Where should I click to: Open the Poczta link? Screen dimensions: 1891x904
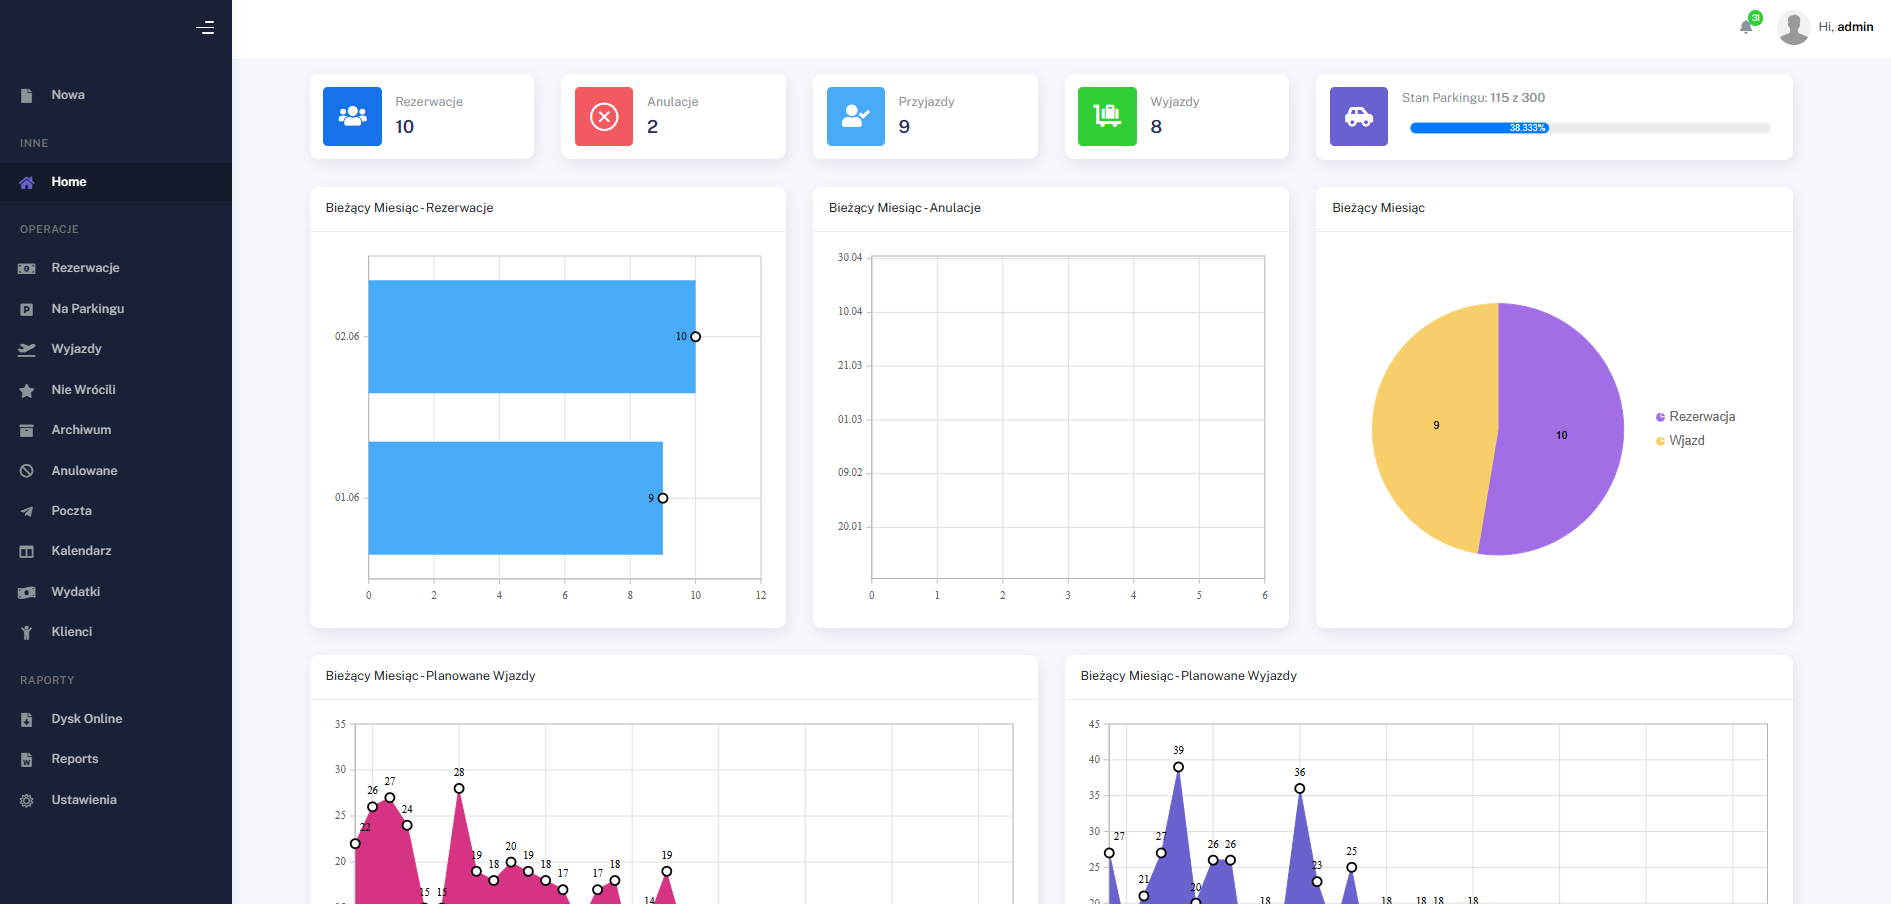[116, 511]
